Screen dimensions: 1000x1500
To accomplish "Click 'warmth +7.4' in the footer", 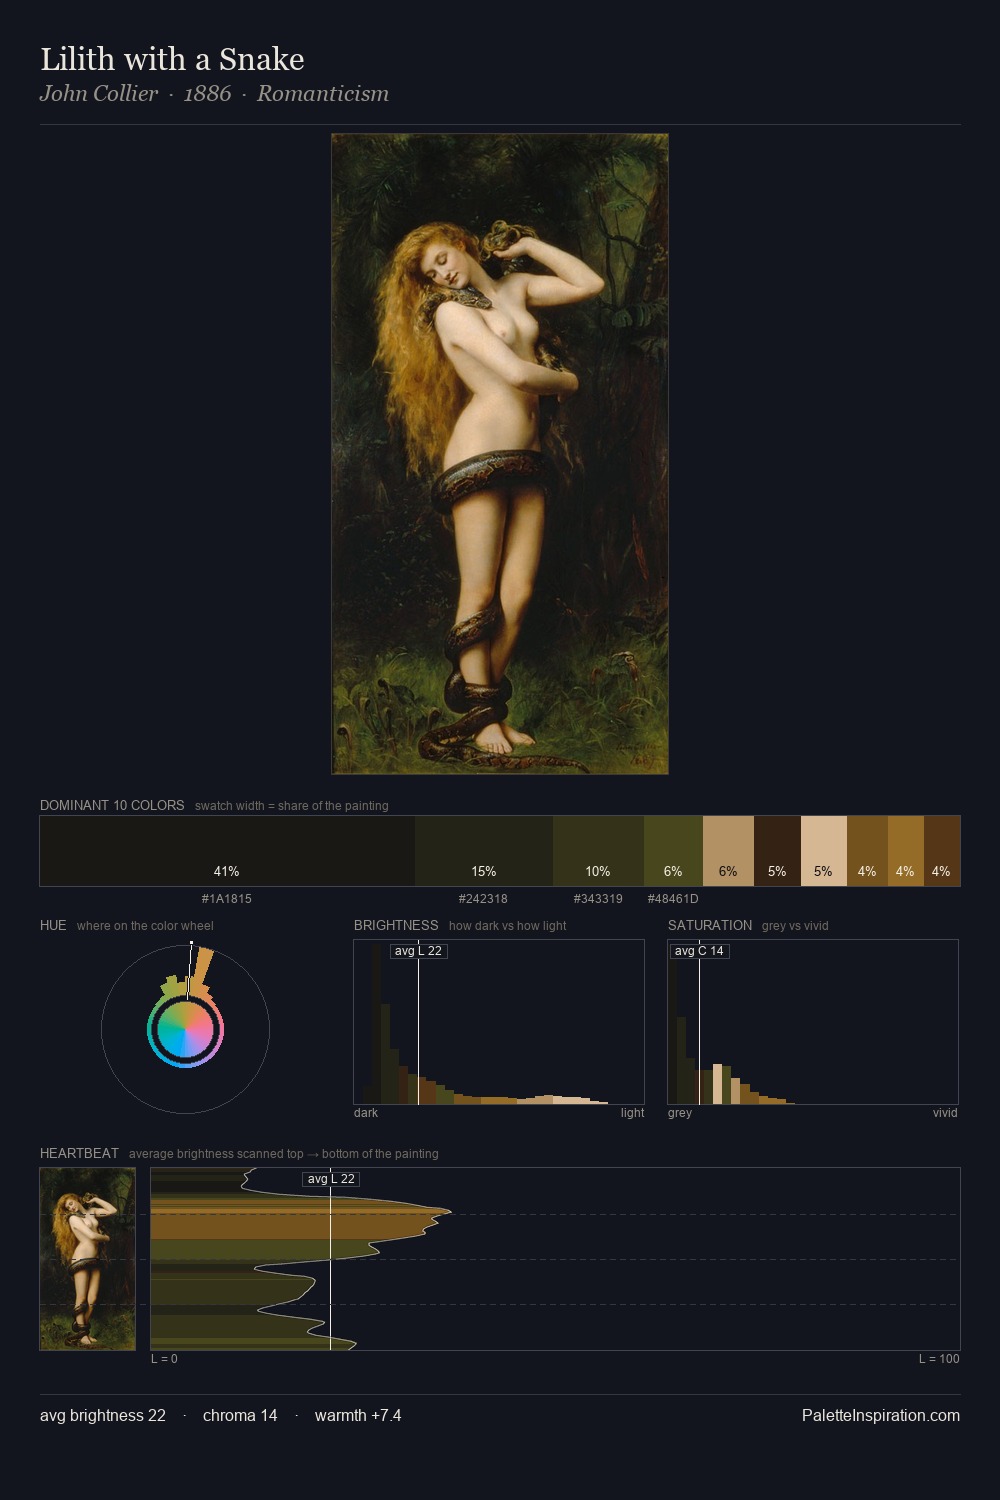I will coord(358,1415).
